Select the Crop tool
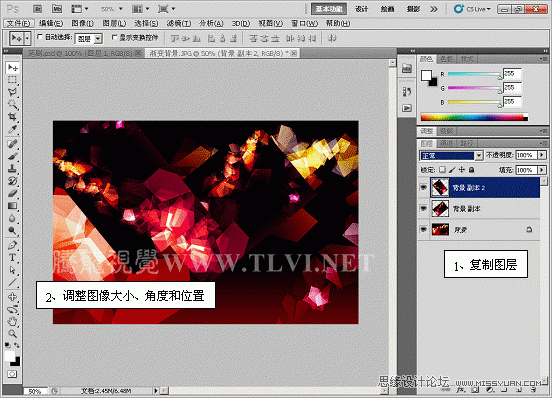The image size is (552, 398). [x=13, y=116]
